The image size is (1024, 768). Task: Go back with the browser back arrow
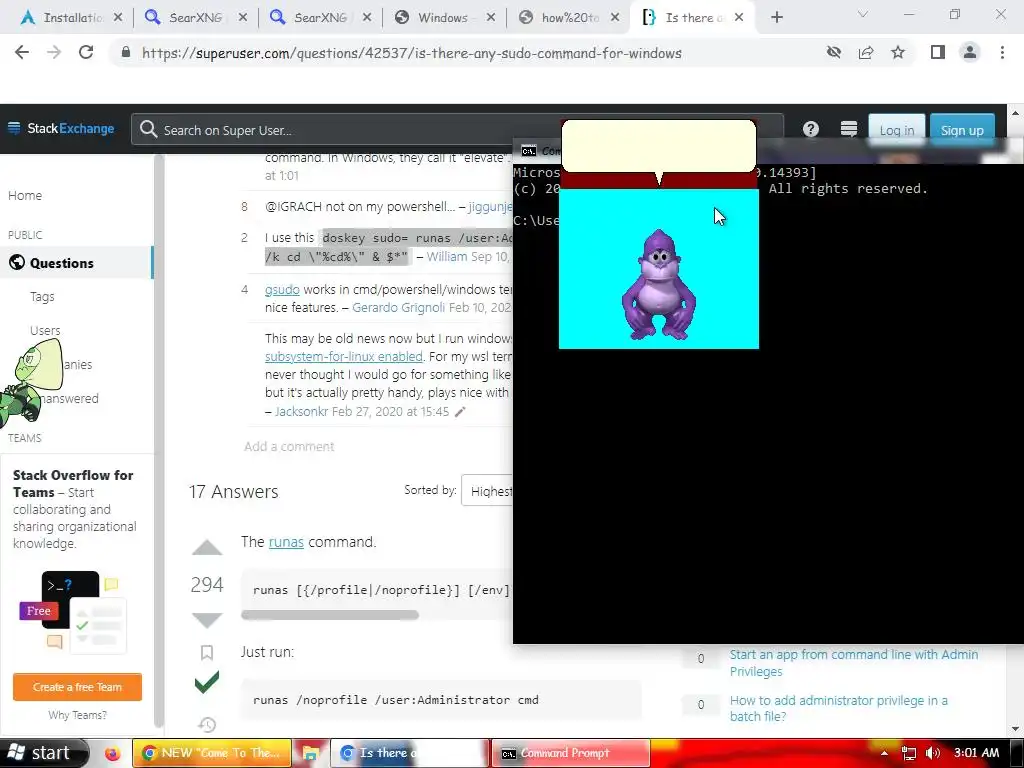click(22, 52)
